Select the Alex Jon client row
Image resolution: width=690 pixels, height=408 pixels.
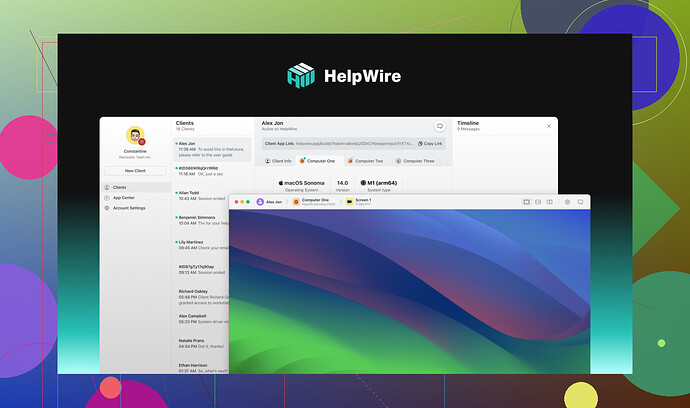[213, 149]
